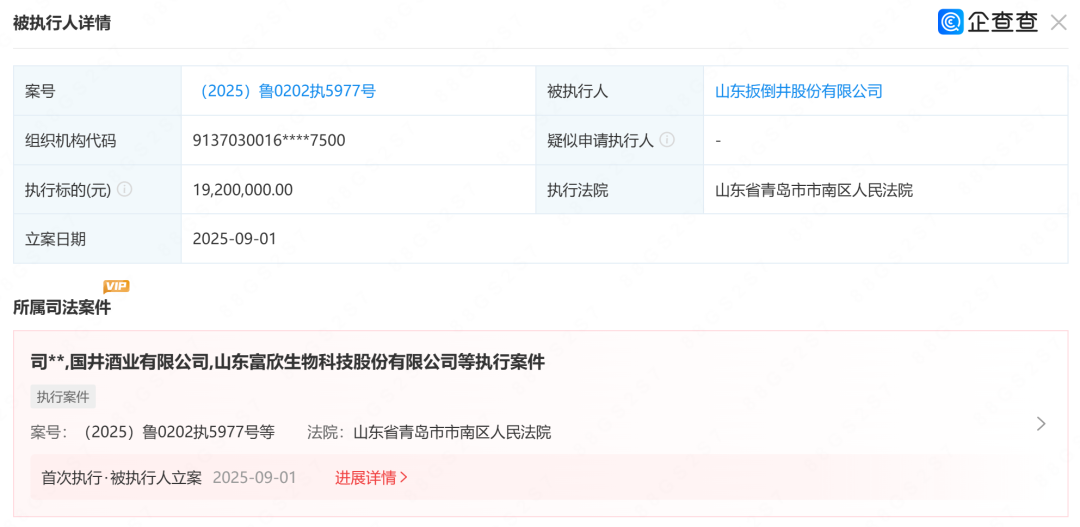The height and width of the screenshot is (527, 1080).
Task: Open case number link in 案号 table row
Action: [x=284, y=91]
